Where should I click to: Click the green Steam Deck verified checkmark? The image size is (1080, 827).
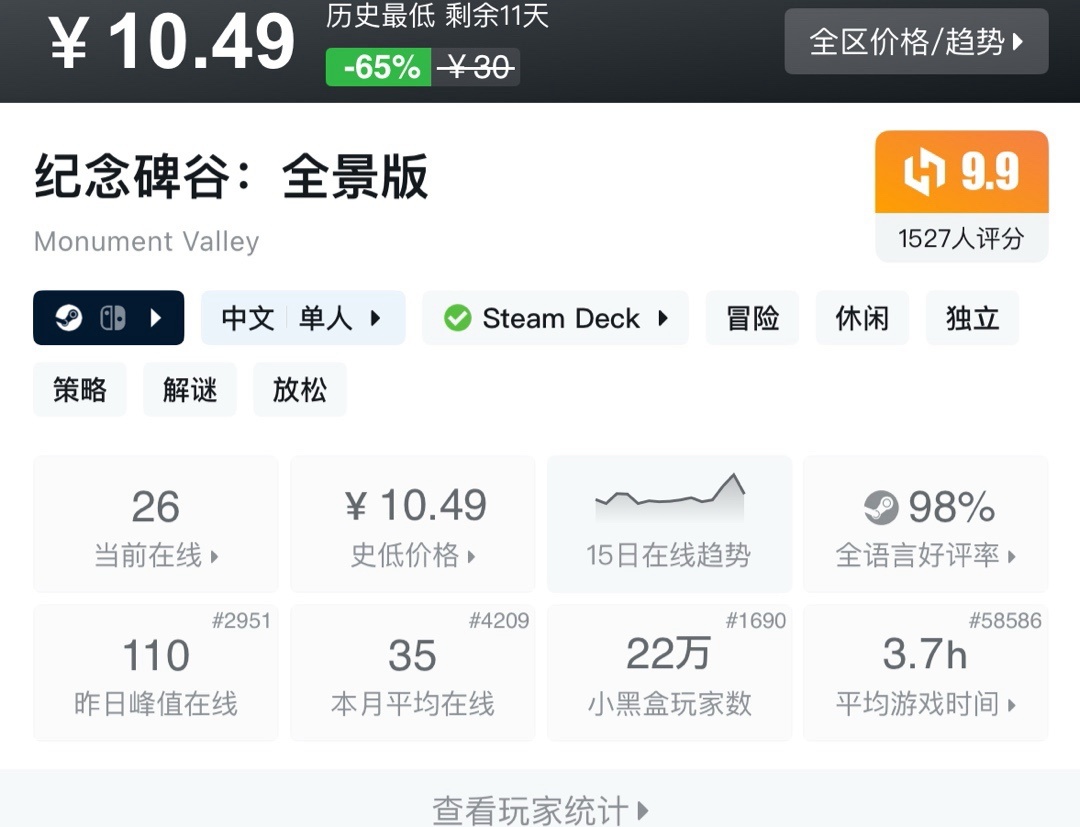point(457,318)
